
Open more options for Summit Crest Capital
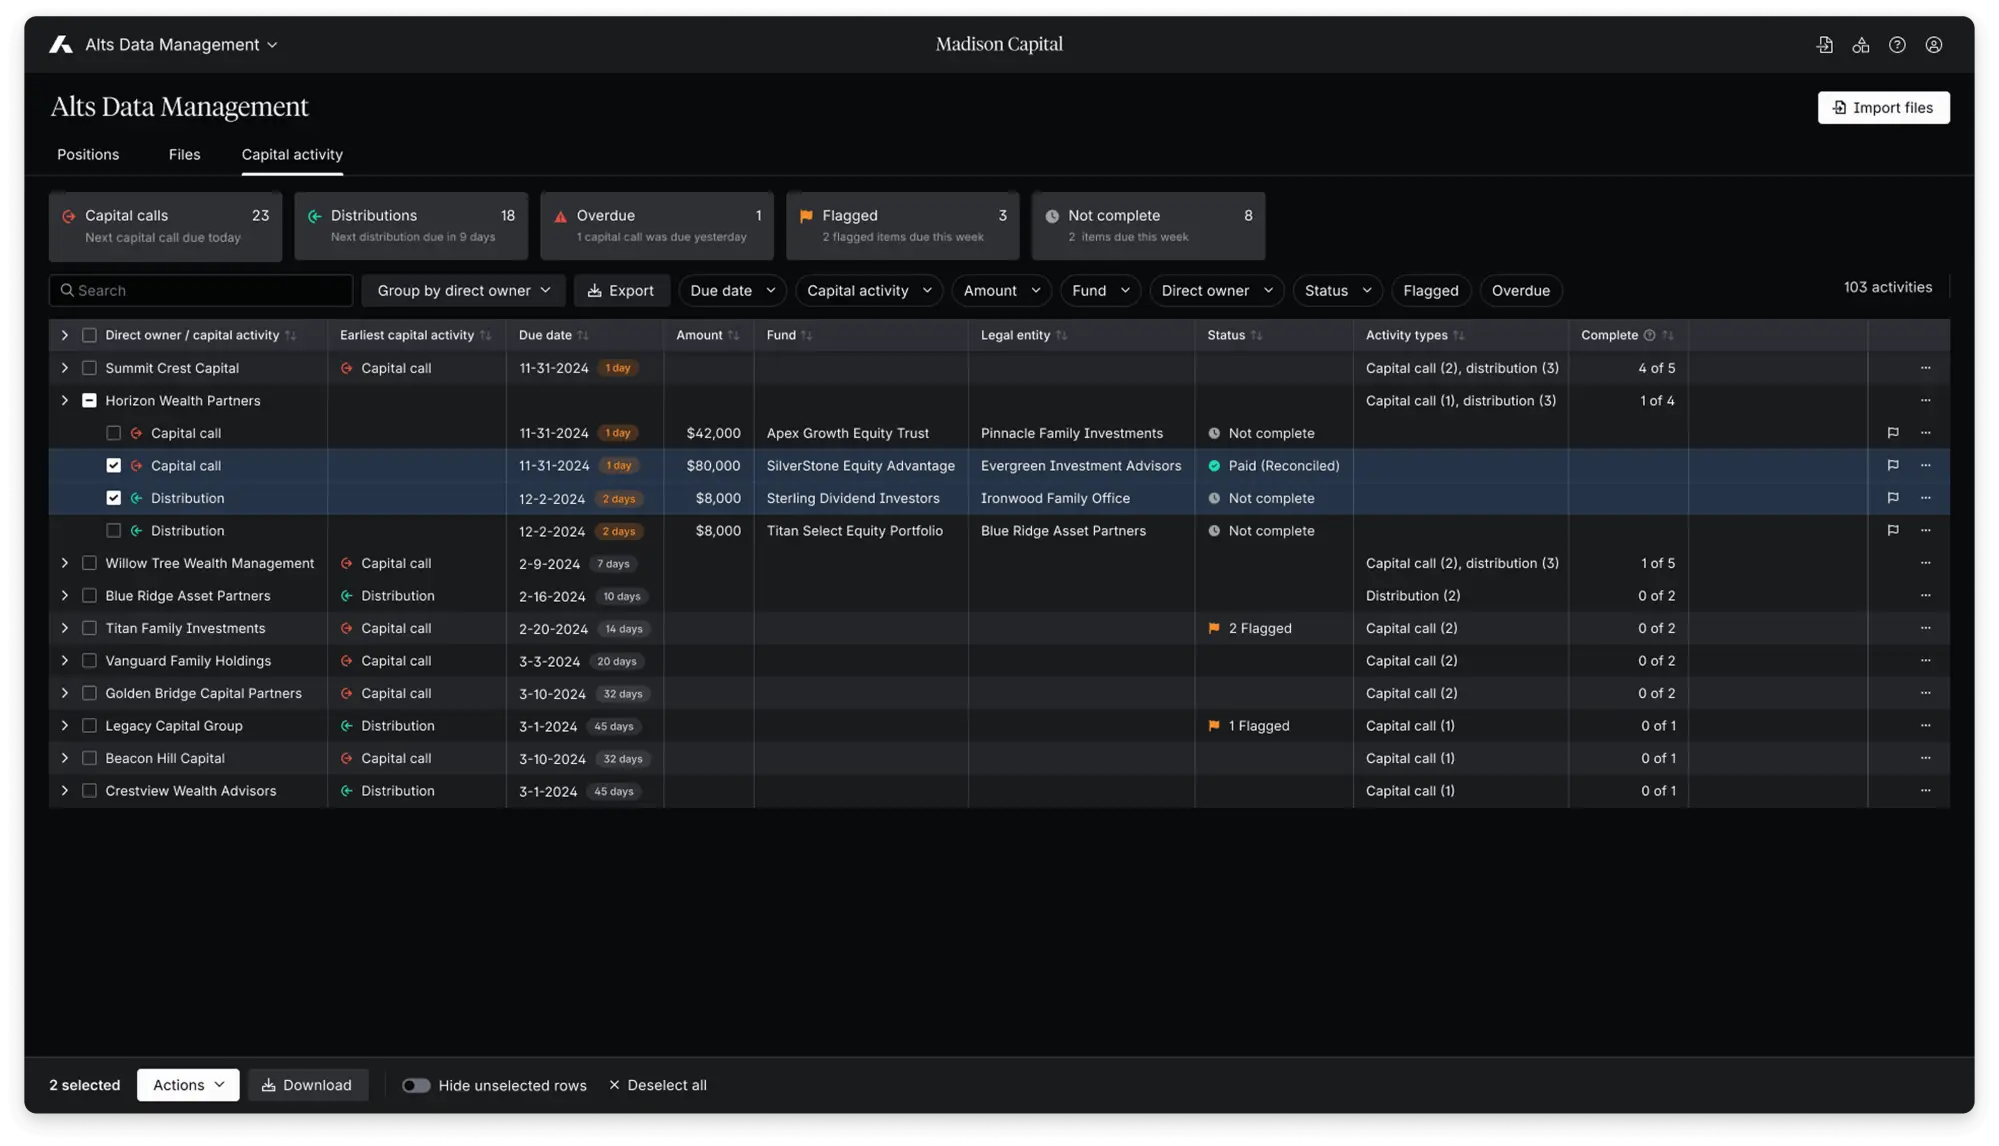coord(1926,368)
